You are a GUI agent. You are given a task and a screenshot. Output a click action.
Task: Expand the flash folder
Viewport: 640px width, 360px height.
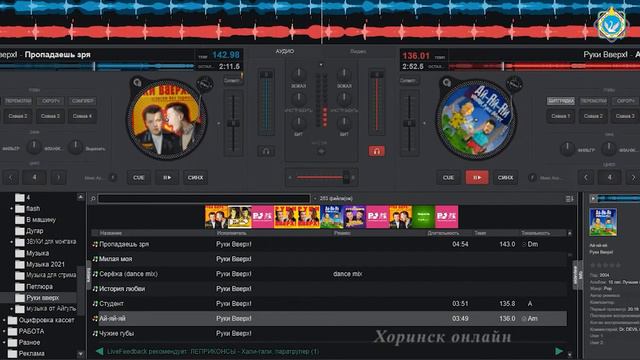11,209
